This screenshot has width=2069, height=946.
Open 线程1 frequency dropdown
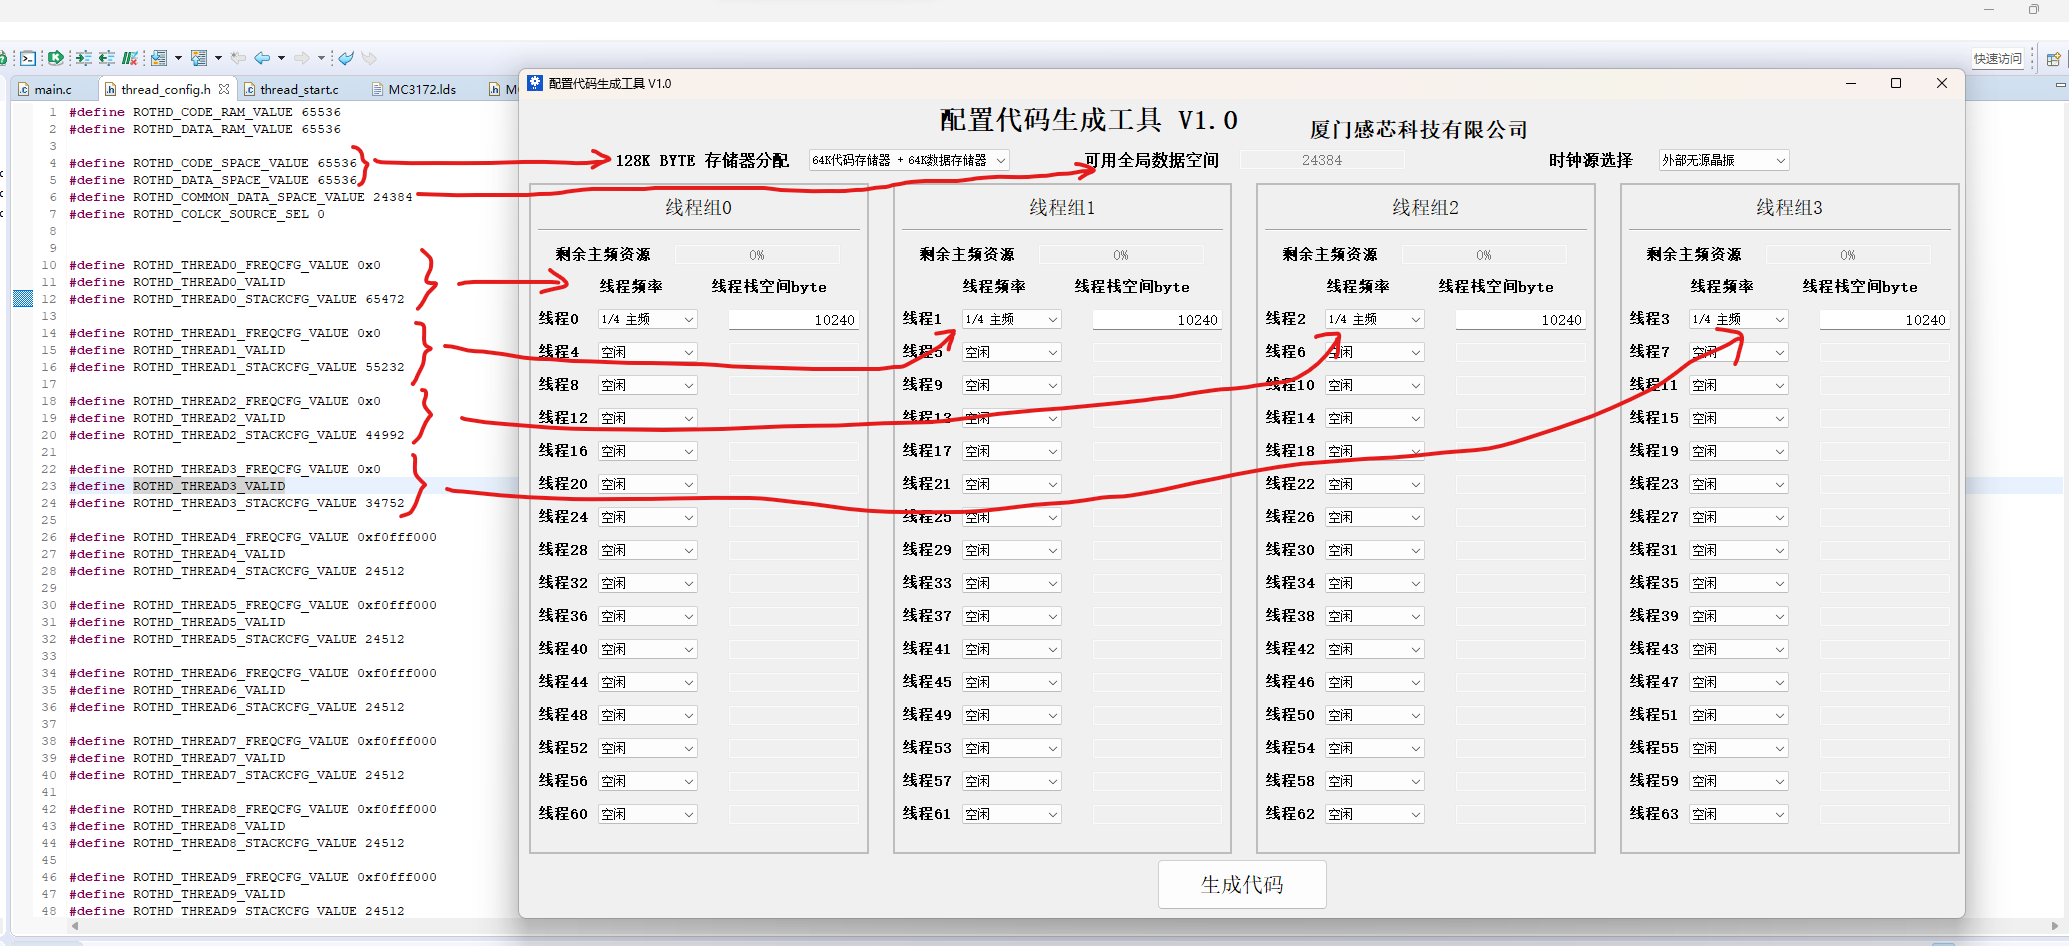(x=1011, y=319)
